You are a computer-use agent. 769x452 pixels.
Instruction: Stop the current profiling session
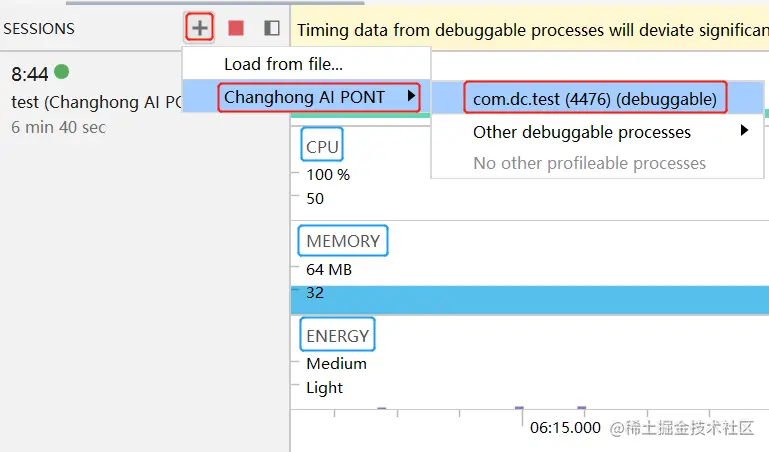point(236,28)
